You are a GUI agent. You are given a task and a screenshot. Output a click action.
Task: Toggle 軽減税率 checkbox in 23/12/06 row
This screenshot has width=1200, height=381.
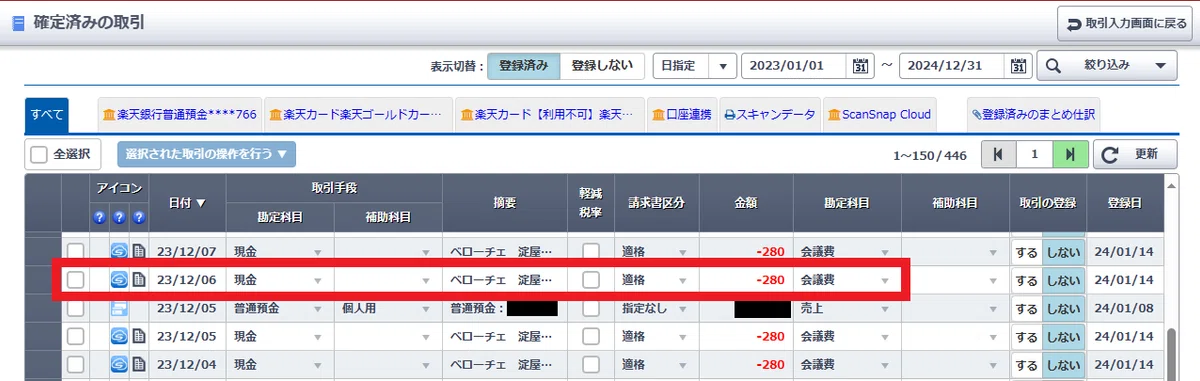click(591, 279)
